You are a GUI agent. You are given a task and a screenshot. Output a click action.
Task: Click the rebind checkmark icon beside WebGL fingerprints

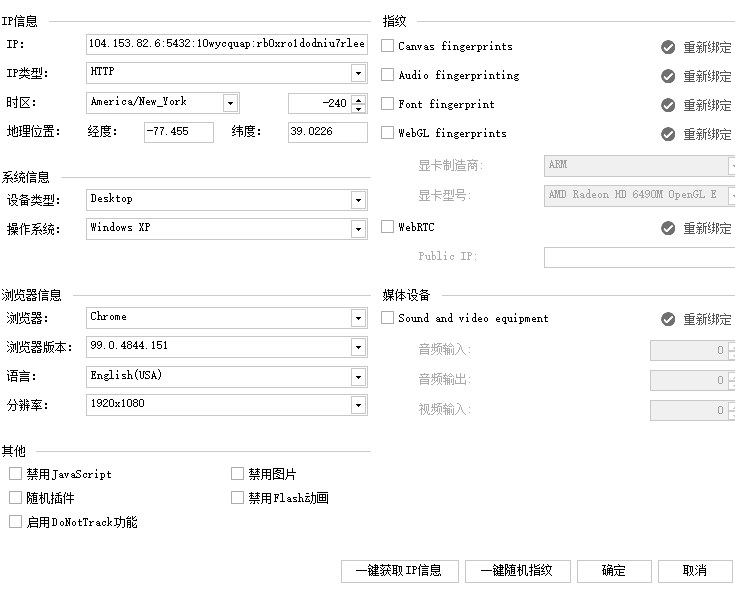(x=668, y=134)
